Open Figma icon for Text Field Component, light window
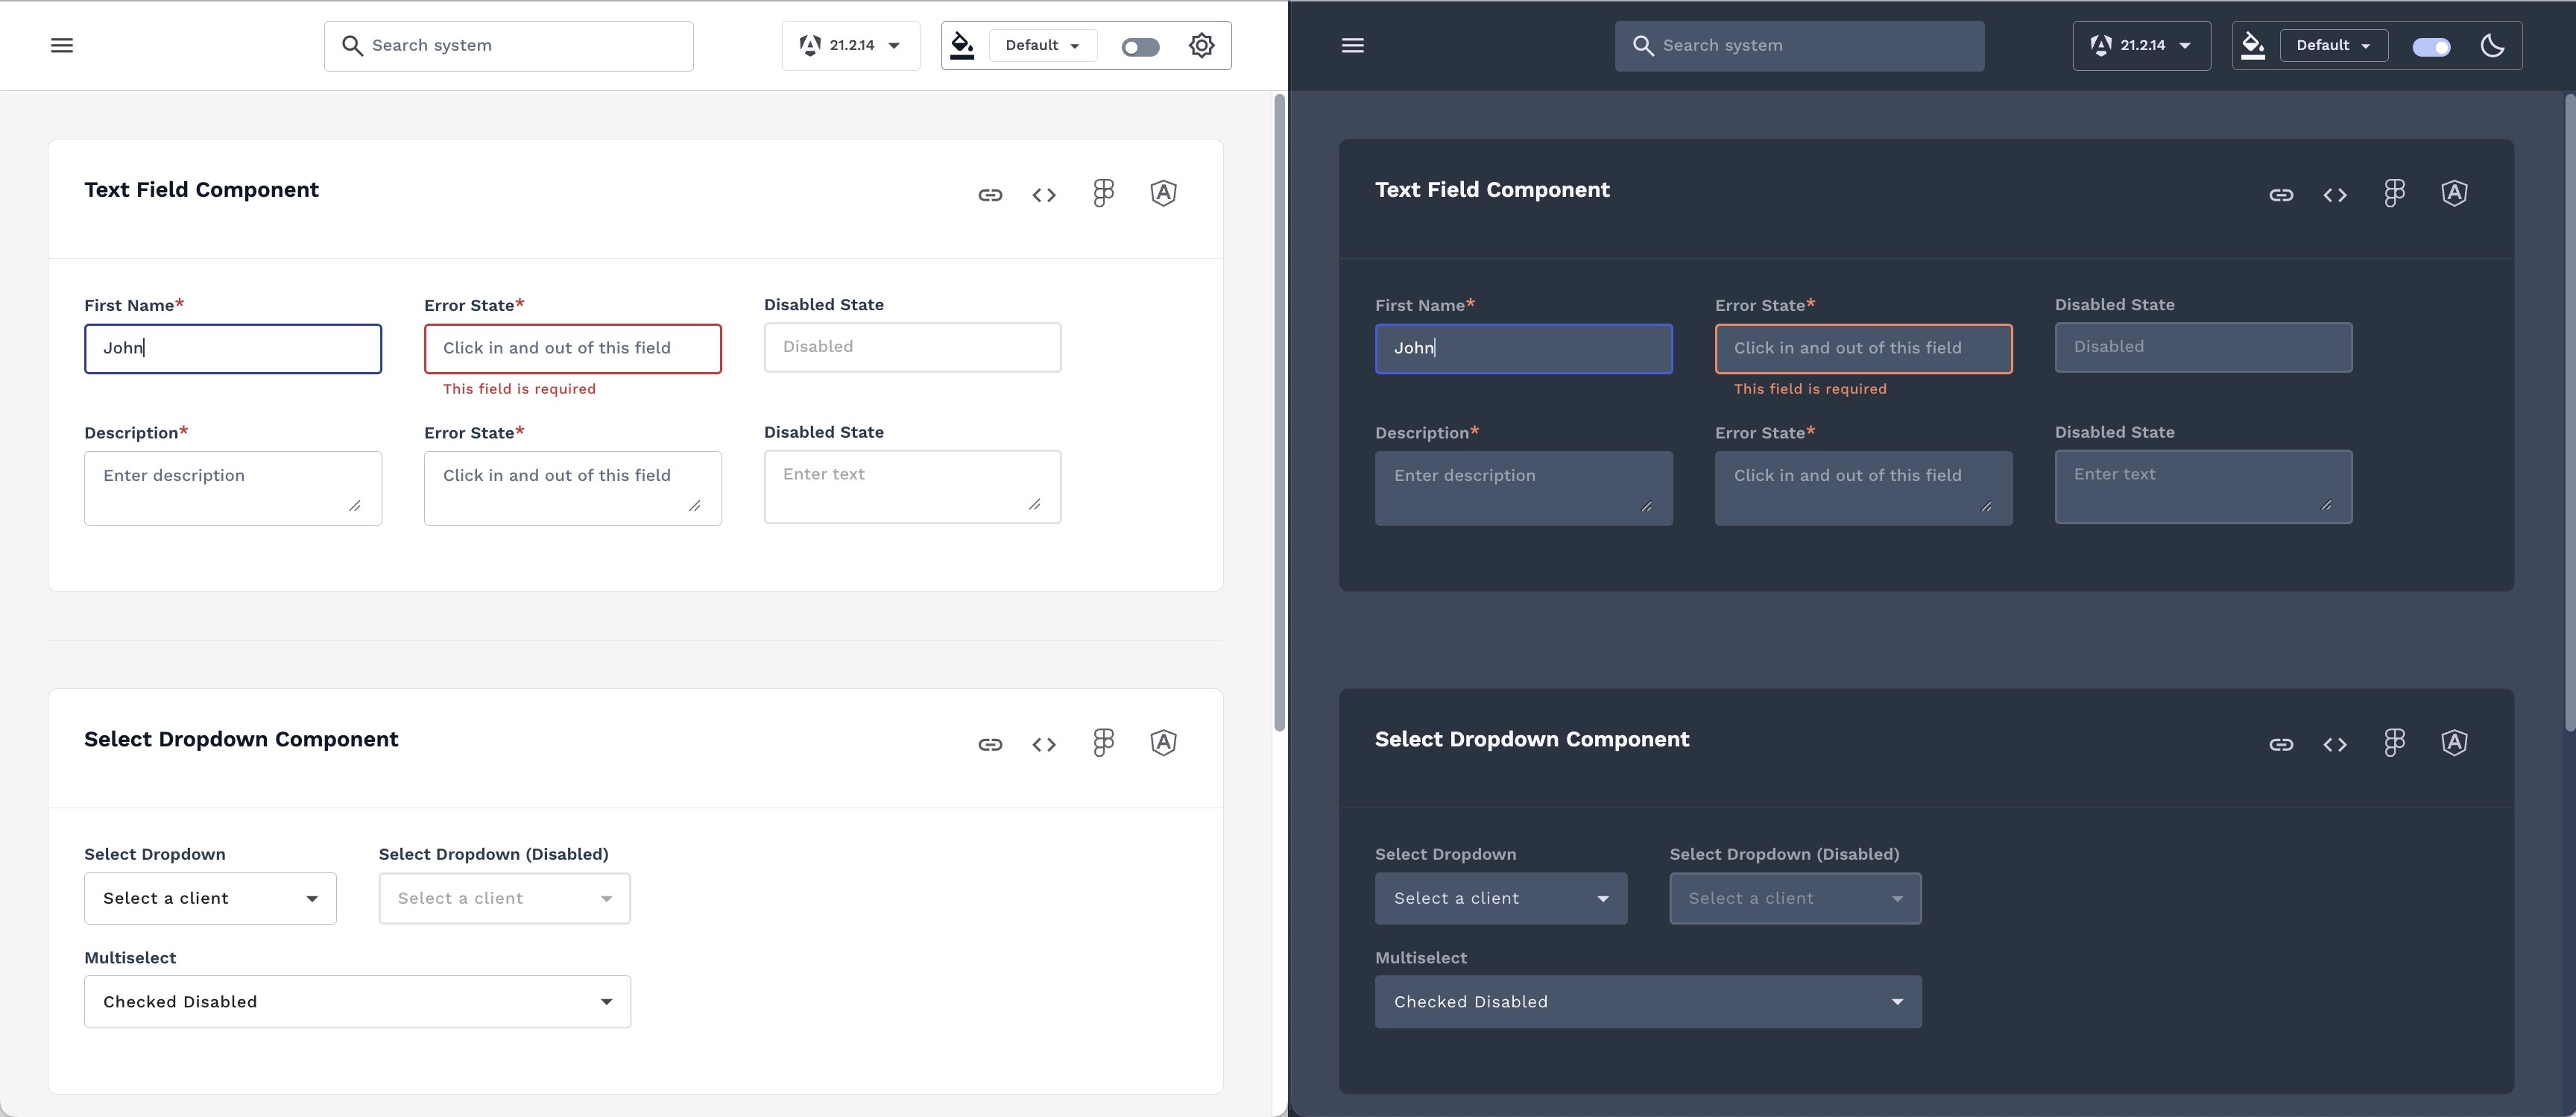The image size is (2576, 1117). pyautogui.click(x=1103, y=193)
